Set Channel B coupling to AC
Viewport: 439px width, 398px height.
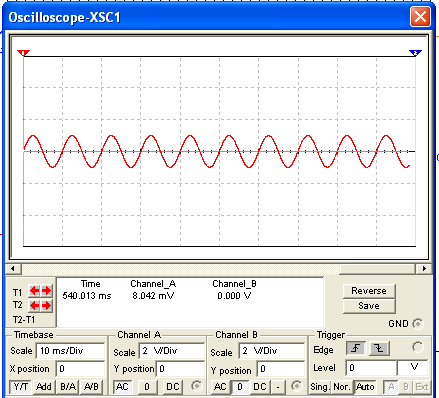coord(220,387)
